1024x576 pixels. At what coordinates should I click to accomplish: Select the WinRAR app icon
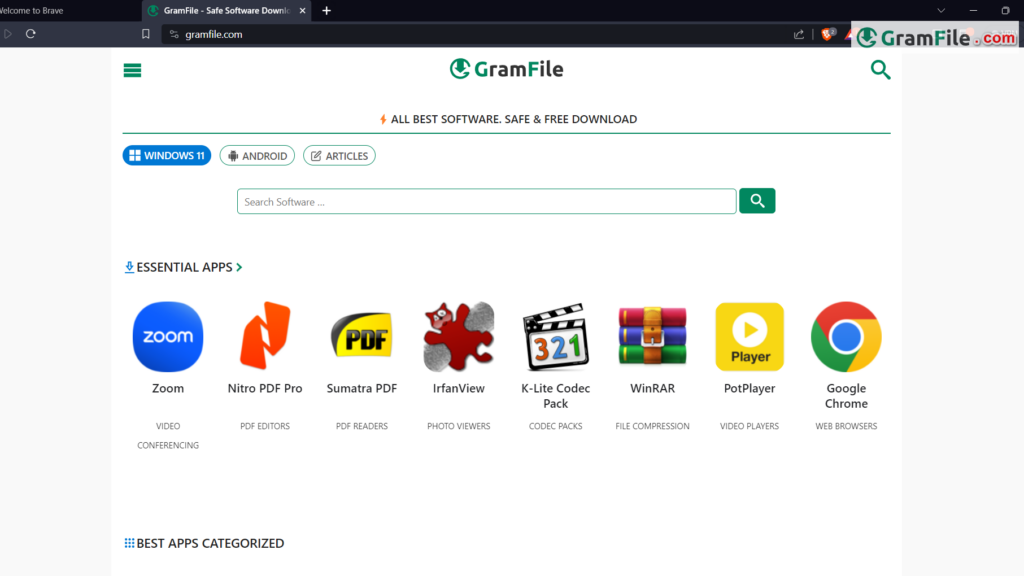(652, 337)
